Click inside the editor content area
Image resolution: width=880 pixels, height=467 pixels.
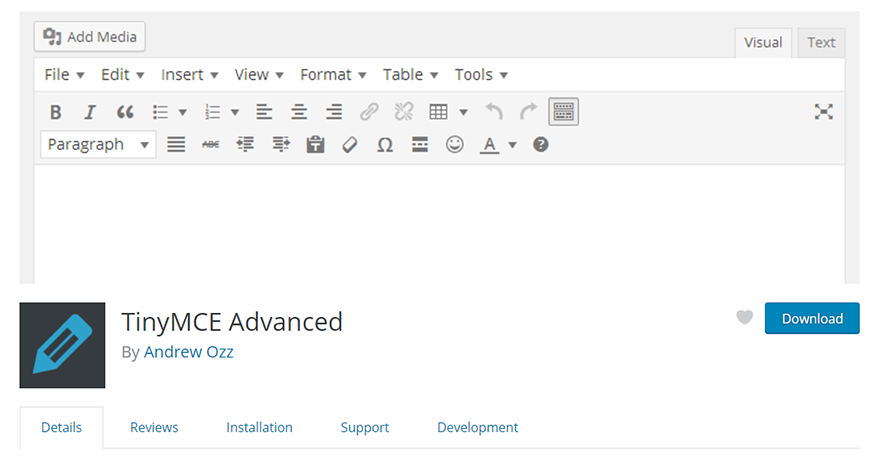tap(440, 225)
